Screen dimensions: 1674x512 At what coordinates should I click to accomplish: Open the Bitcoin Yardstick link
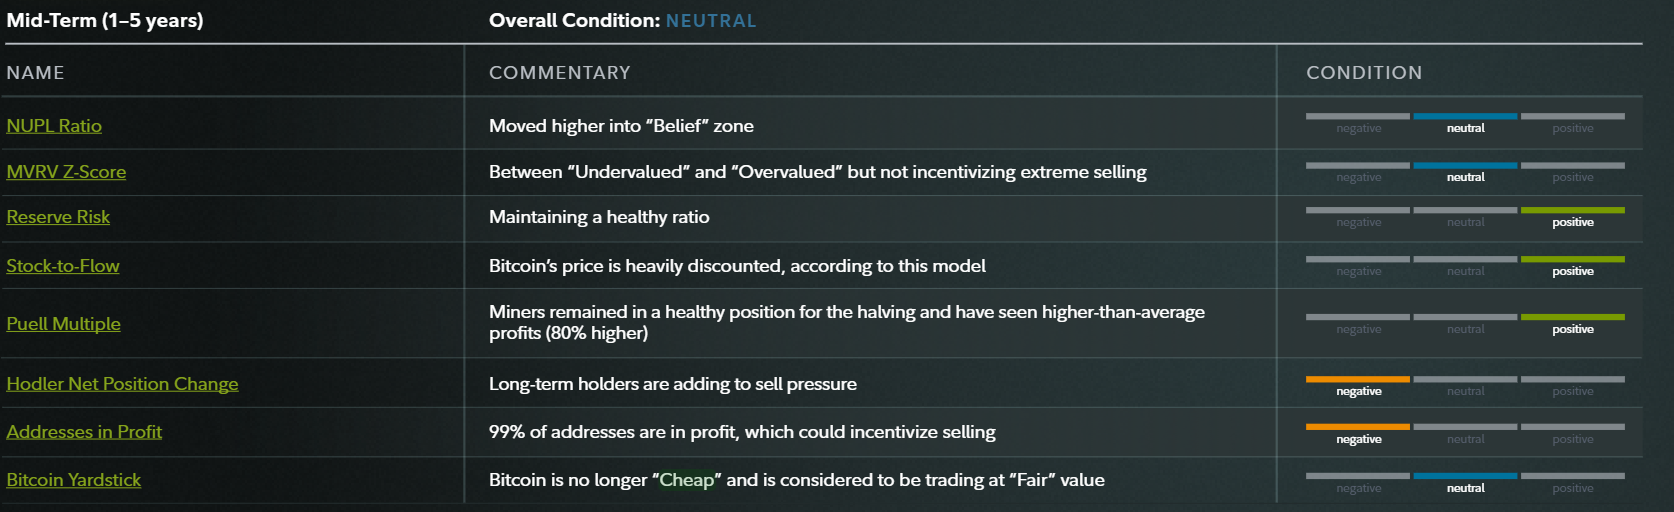tap(73, 480)
